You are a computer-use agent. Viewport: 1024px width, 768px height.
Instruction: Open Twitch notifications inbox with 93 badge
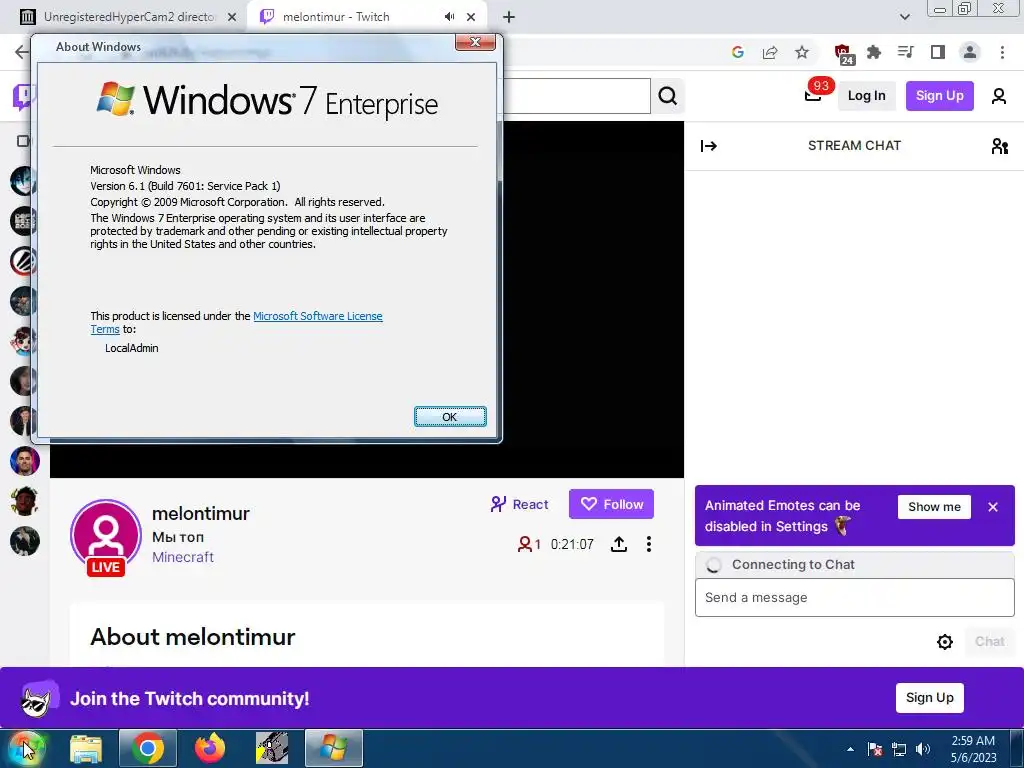coord(815,93)
